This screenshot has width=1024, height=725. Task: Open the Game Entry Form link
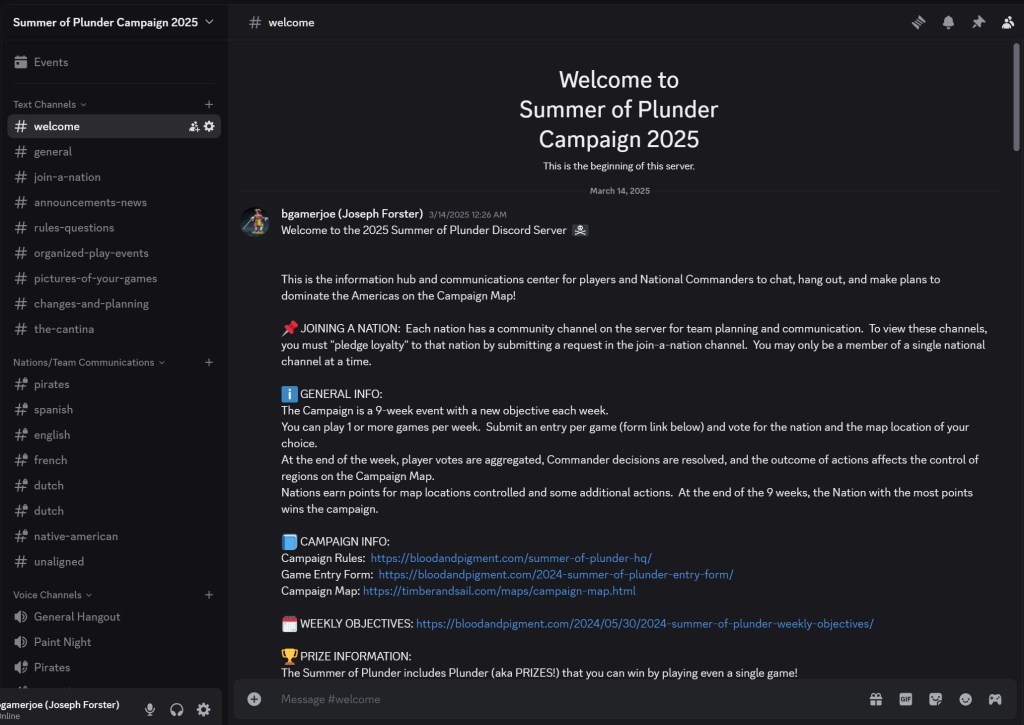[555, 575]
